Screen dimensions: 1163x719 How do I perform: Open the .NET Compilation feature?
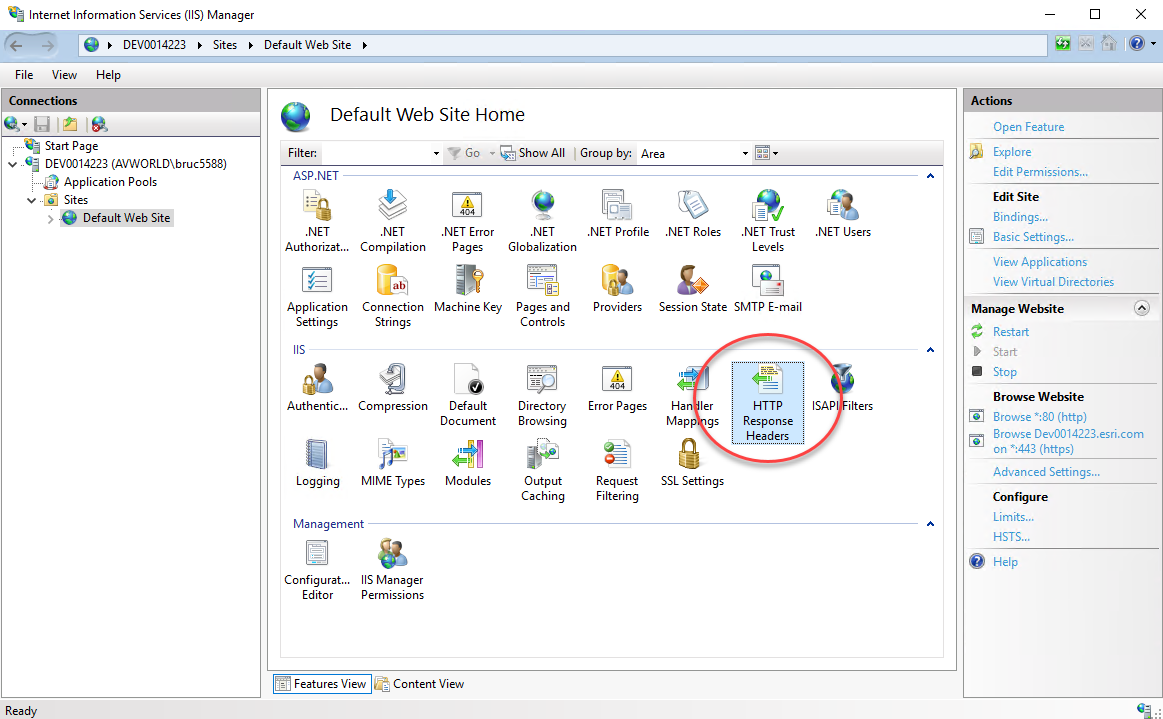point(392,220)
